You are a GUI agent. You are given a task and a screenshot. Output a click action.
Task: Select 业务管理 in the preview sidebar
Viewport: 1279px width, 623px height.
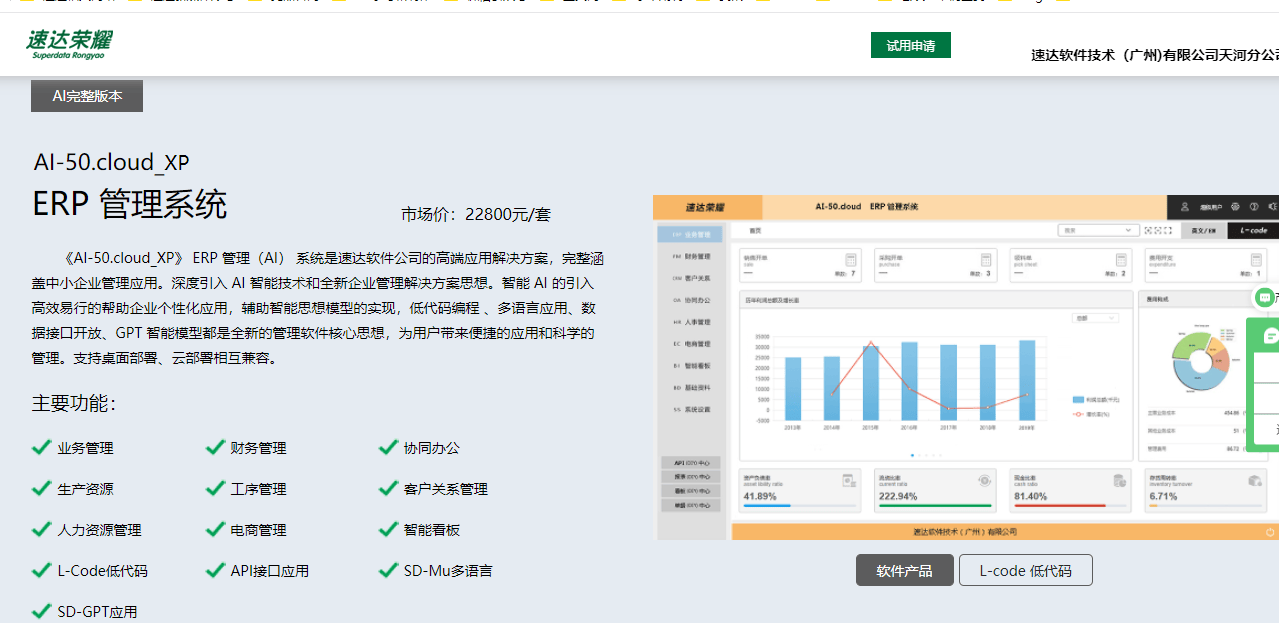[x=691, y=235]
